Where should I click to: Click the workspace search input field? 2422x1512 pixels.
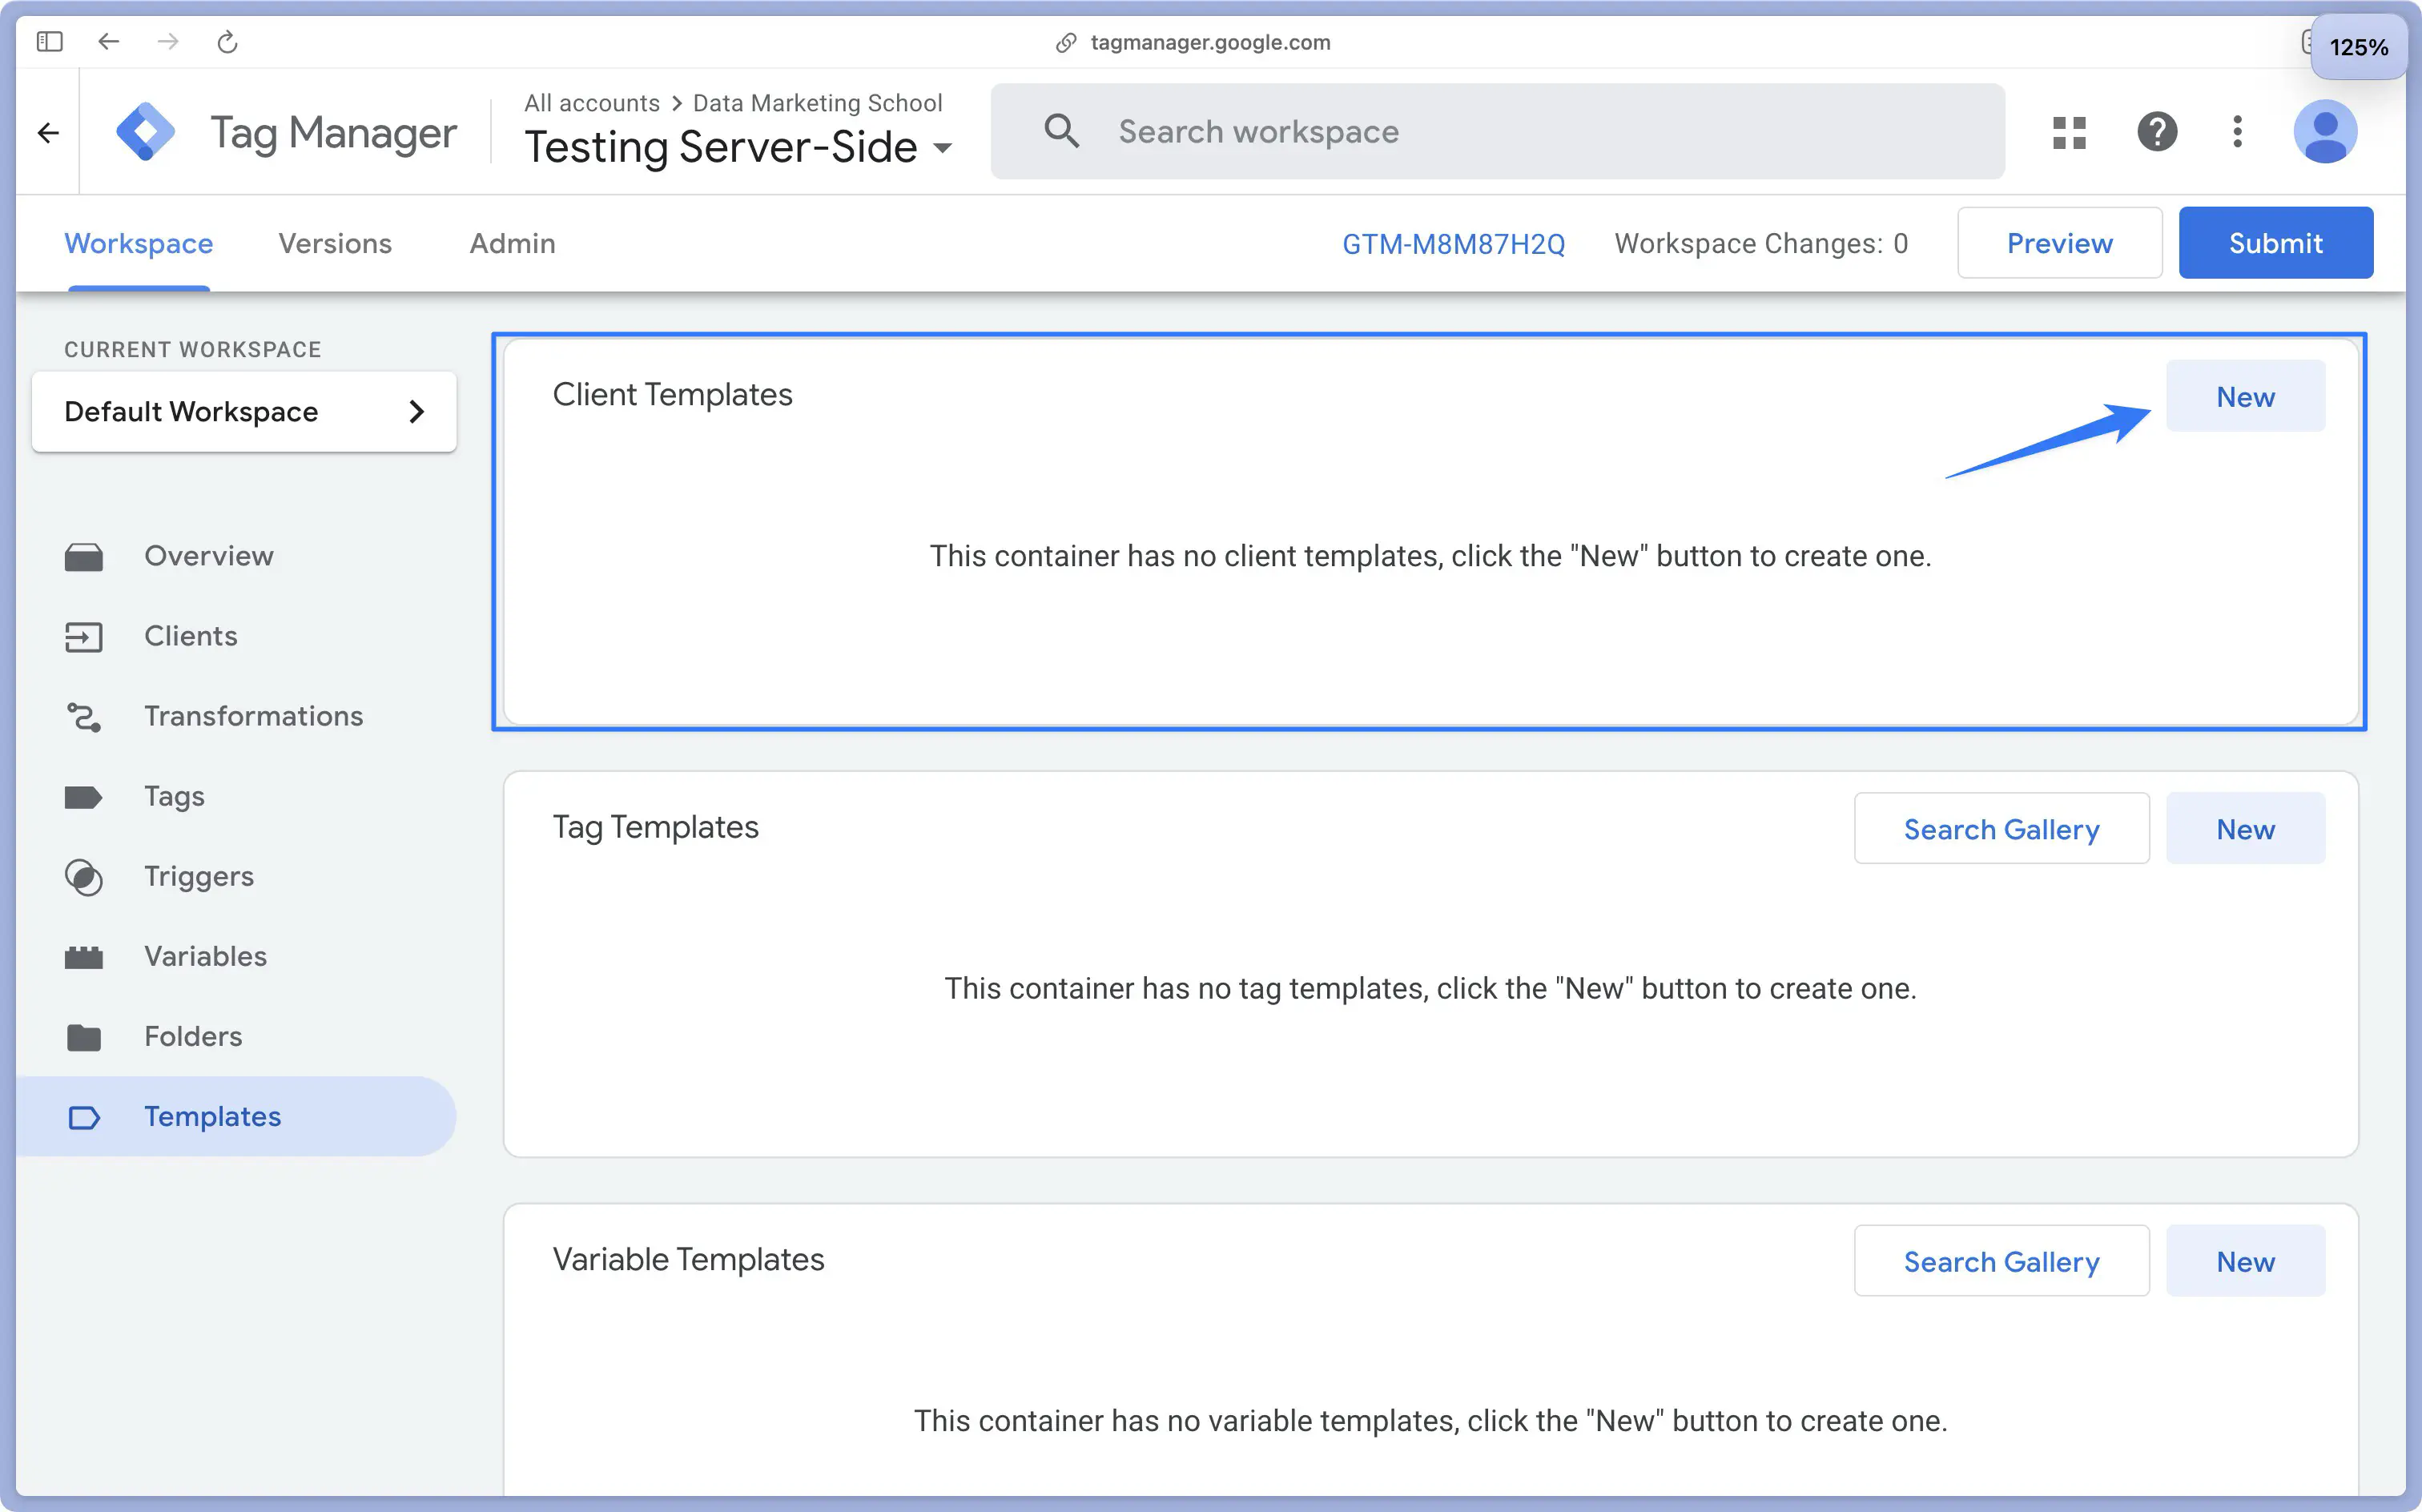[1503, 131]
